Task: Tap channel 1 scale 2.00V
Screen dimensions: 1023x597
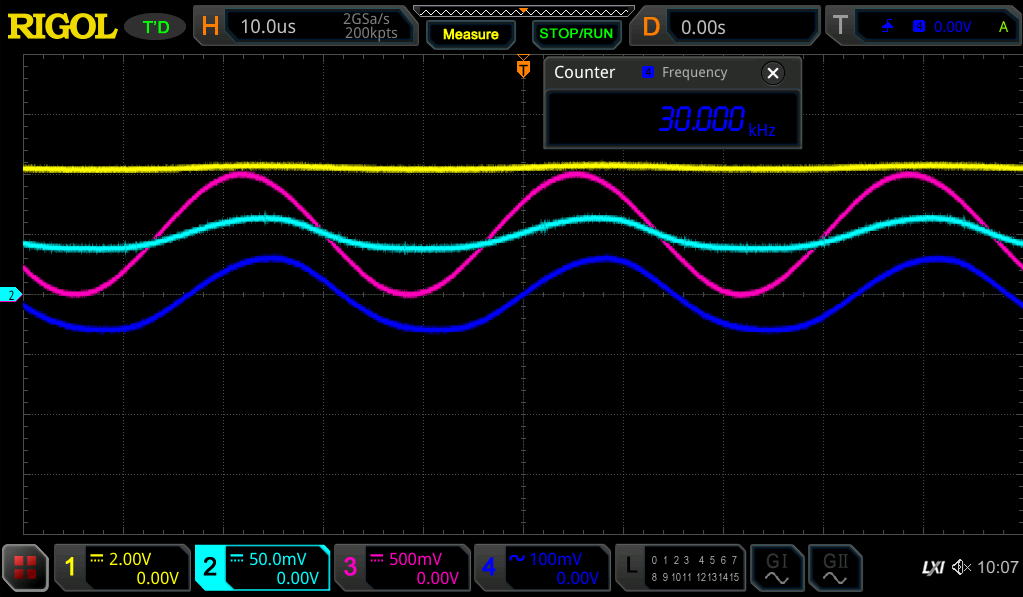Action: 130,559
